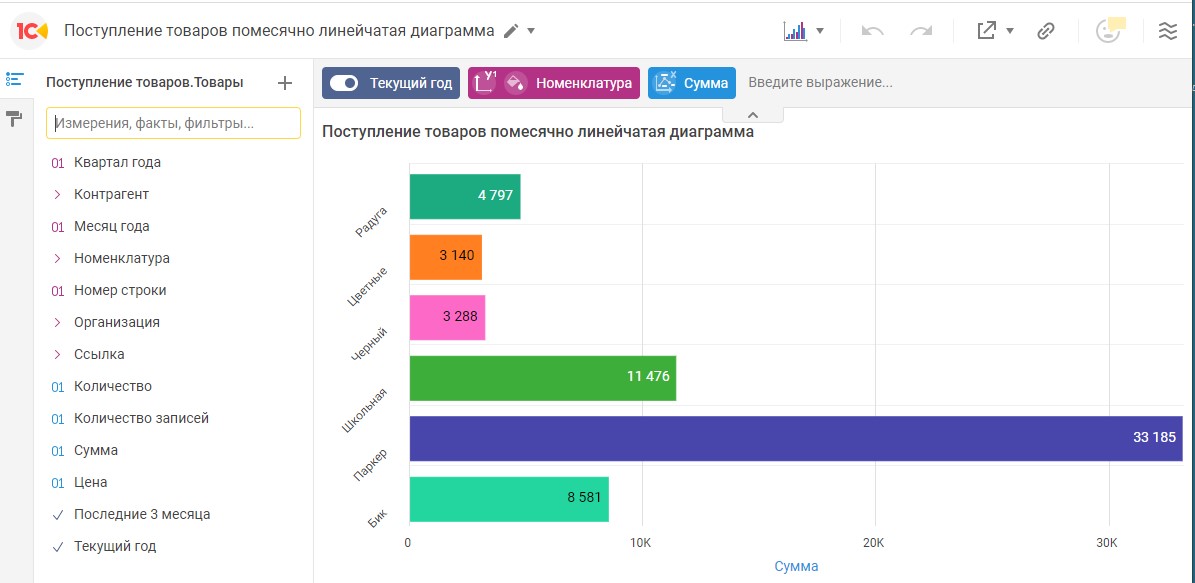Click the wavy lines icon at top right
The image size is (1195, 583).
1167,31
